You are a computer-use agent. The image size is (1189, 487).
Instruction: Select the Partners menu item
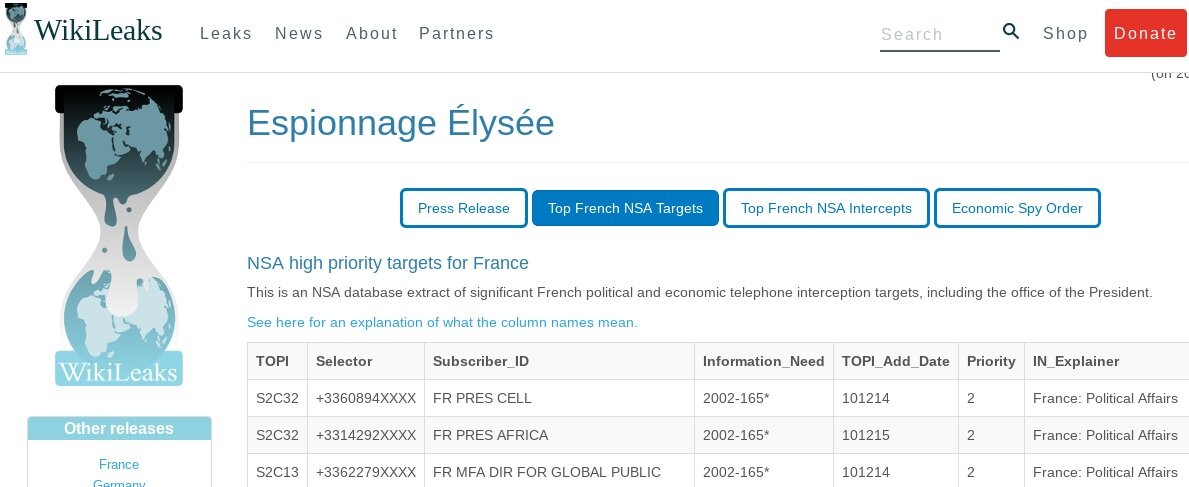click(x=456, y=33)
